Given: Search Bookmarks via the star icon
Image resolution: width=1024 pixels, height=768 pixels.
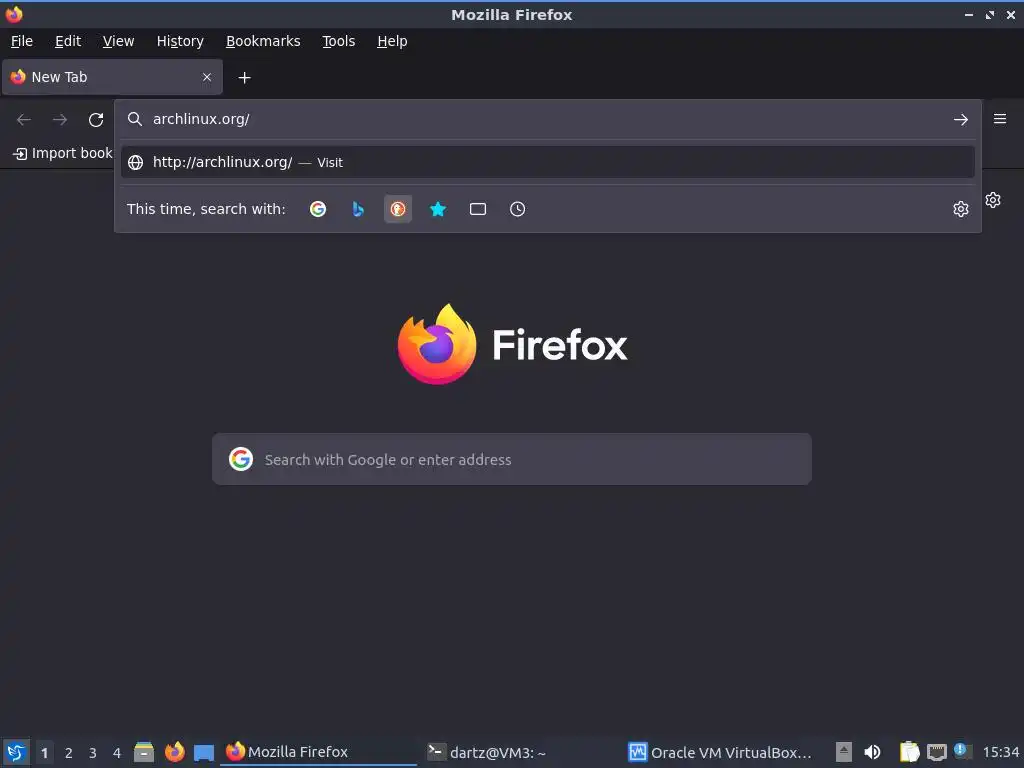Looking at the screenshot, I should (438, 209).
